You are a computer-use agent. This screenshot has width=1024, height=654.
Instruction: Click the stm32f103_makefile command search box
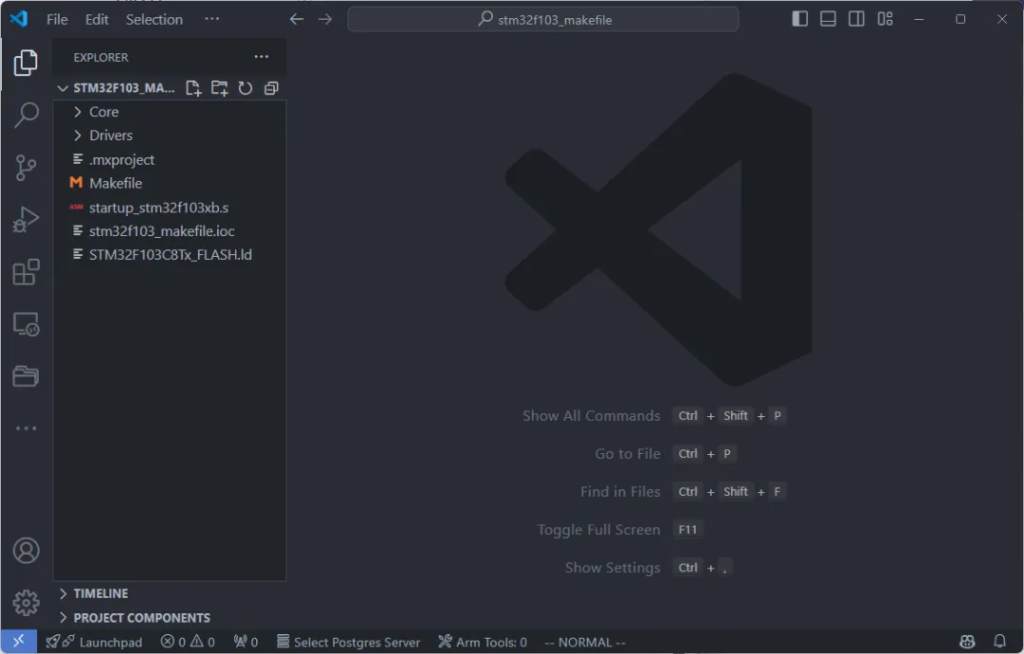pos(543,19)
